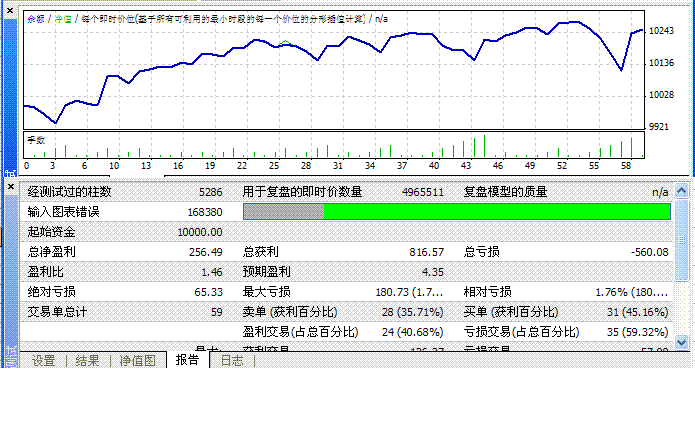Viewport: 695px width, 432px height.
Task: Click the 净值 legend label in chart
Action: click(62, 19)
